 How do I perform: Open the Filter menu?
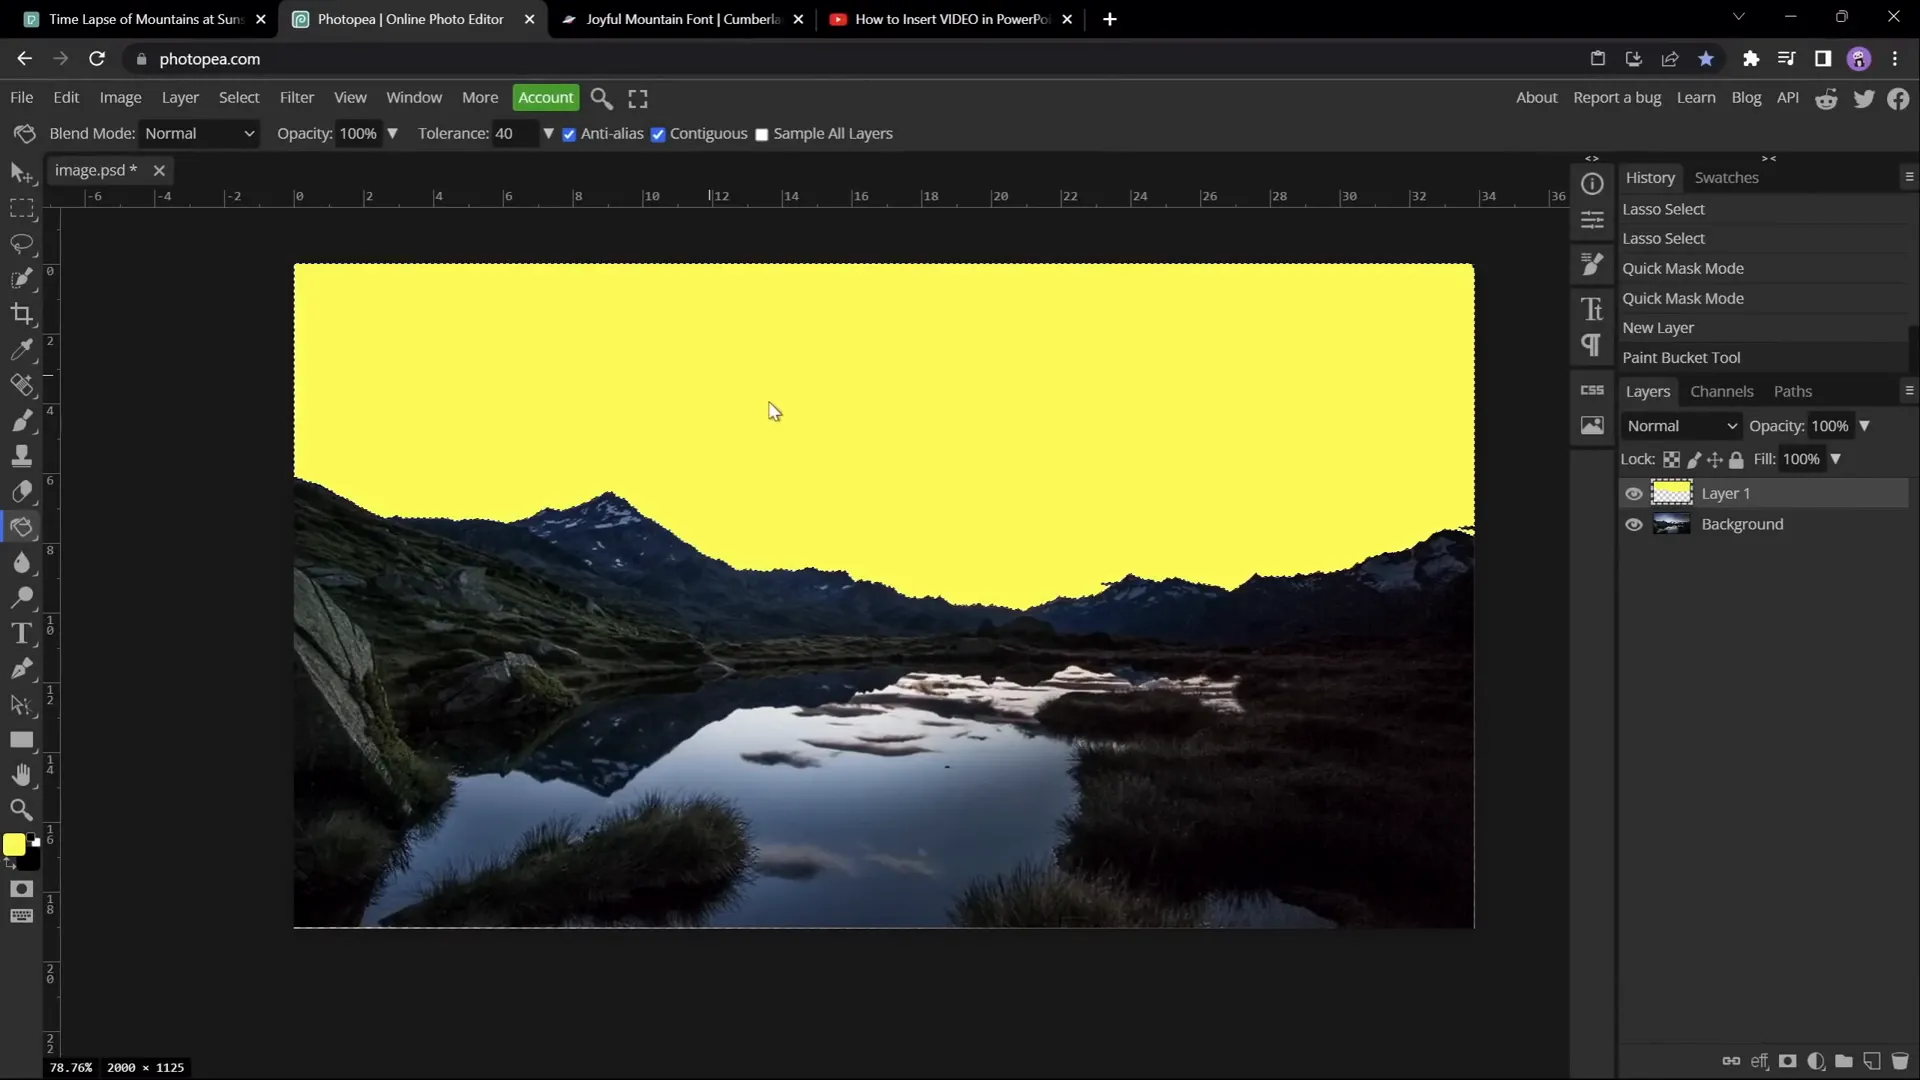pyautogui.click(x=297, y=98)
